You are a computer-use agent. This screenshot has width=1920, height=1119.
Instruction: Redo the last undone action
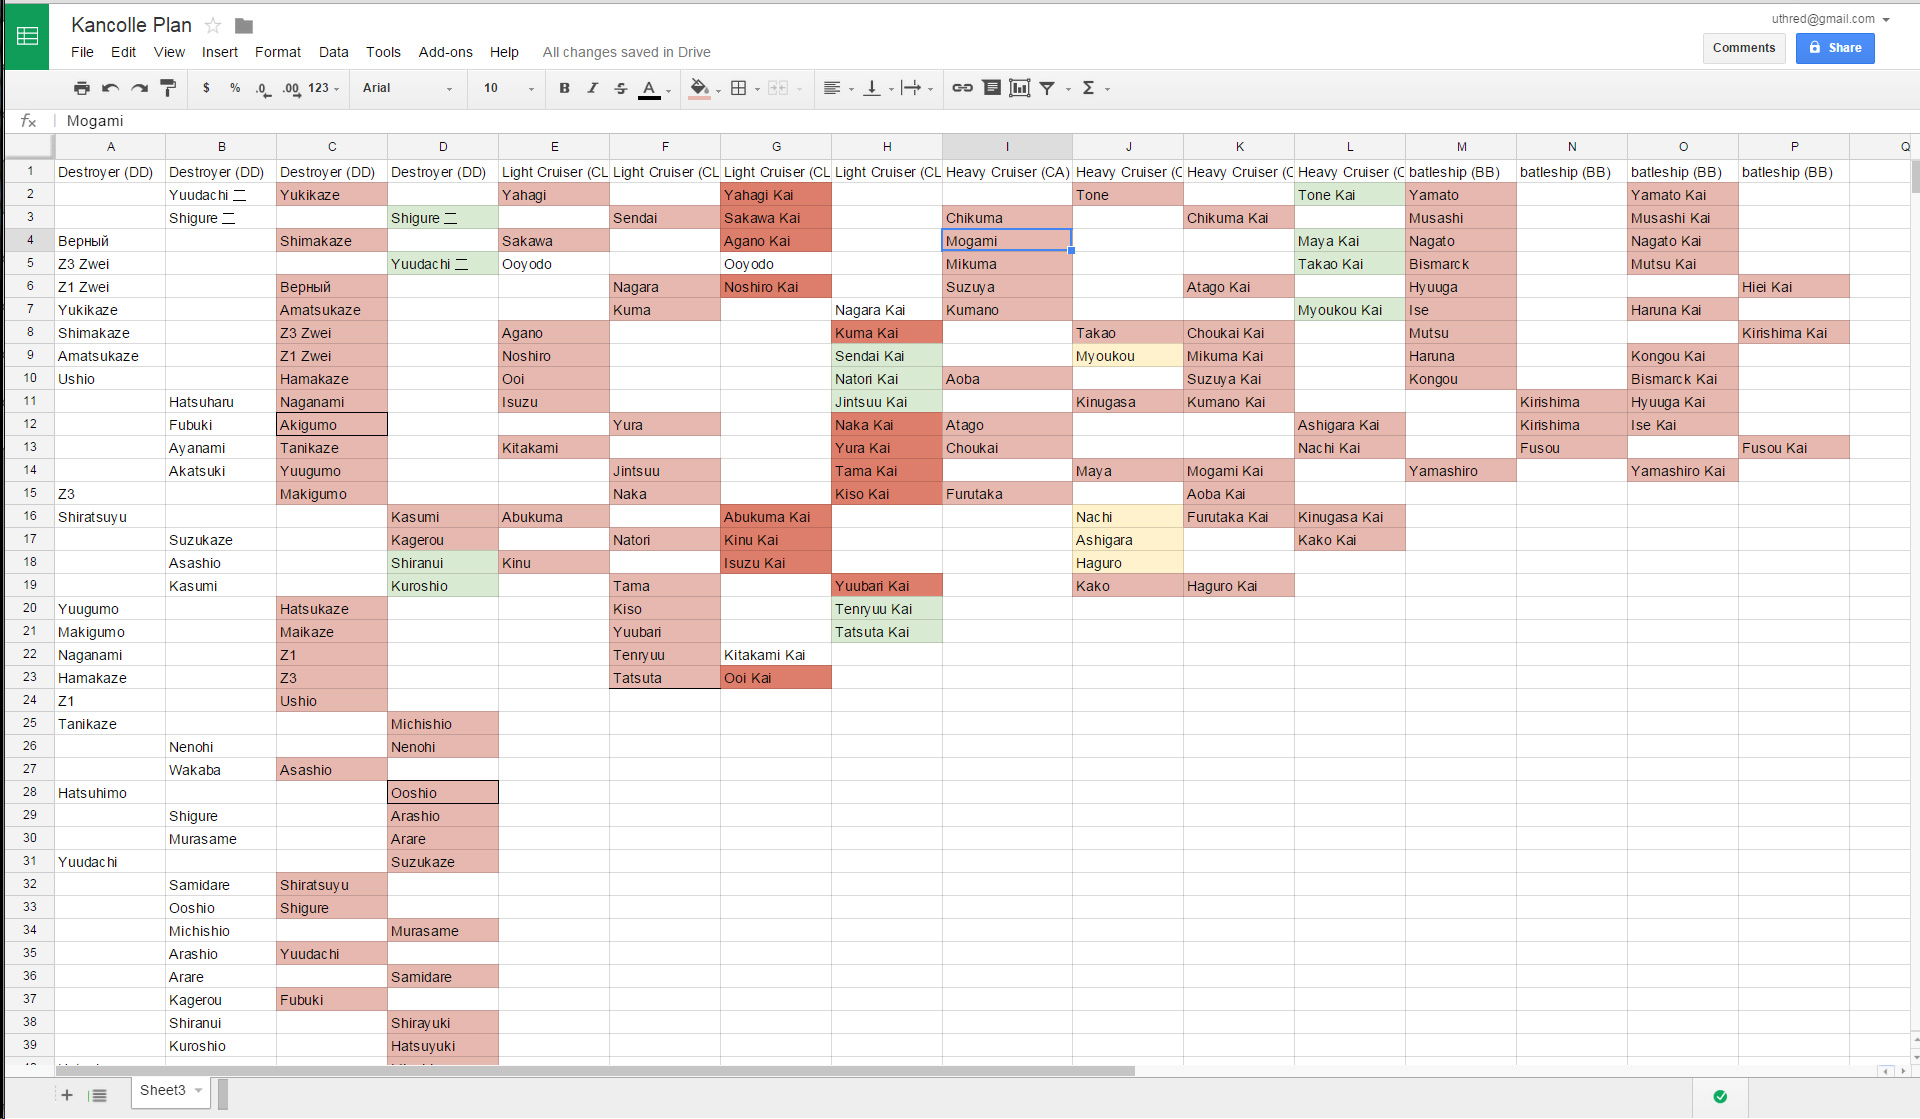pyautogui.click(x=140, y=88)
